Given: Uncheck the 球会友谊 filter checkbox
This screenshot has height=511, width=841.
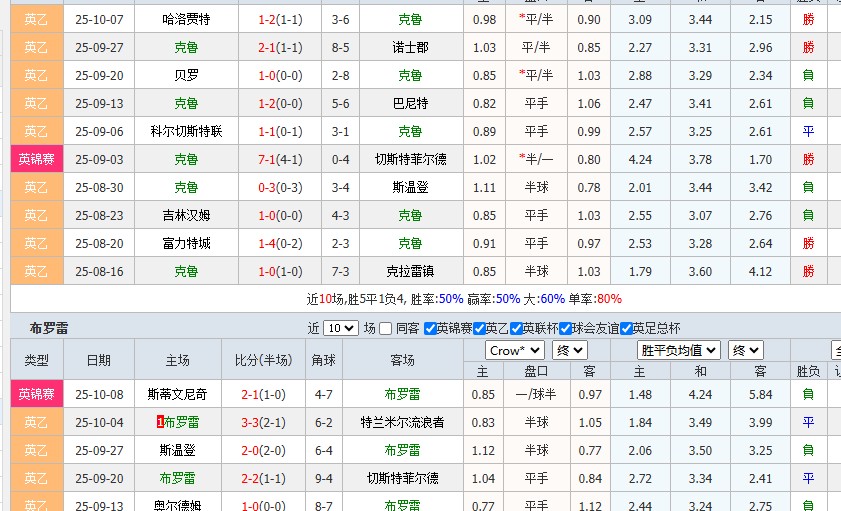Looking at the screenshot, I should click(x=566, y=328).
